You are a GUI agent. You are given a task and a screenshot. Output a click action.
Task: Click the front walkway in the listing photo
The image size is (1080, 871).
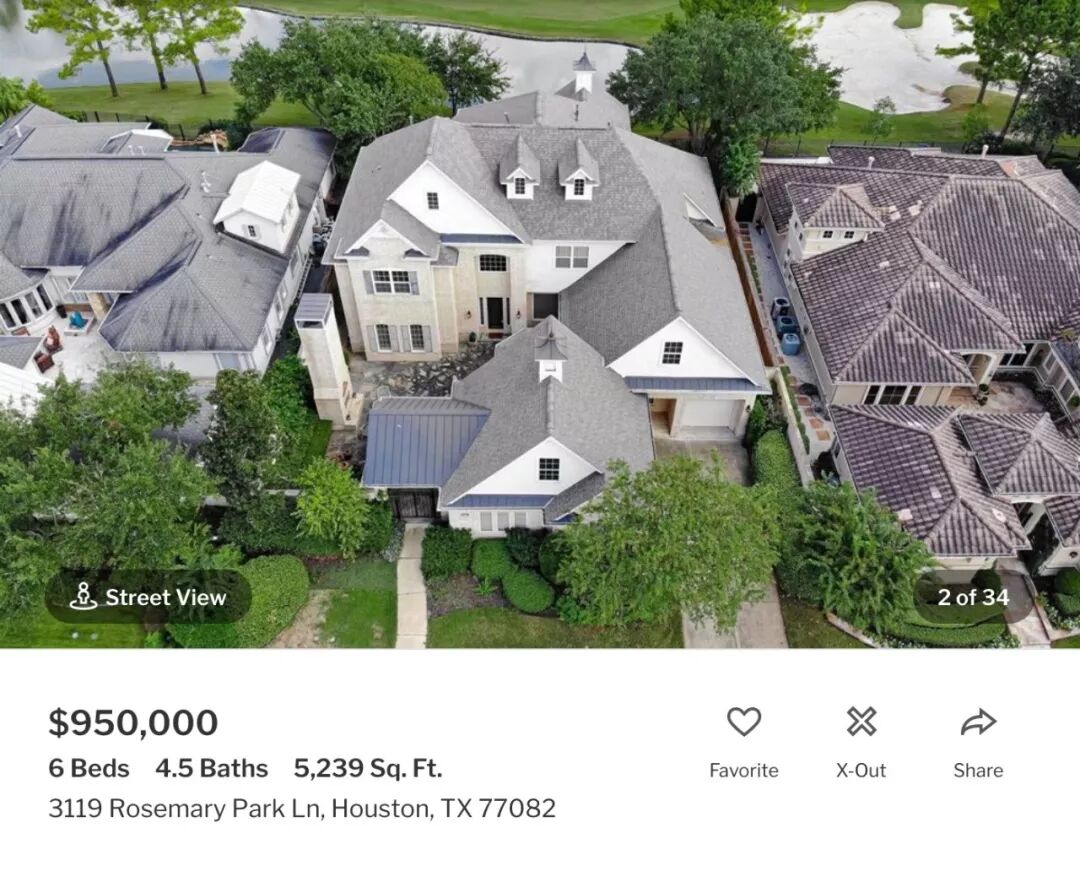click(412, 587)
